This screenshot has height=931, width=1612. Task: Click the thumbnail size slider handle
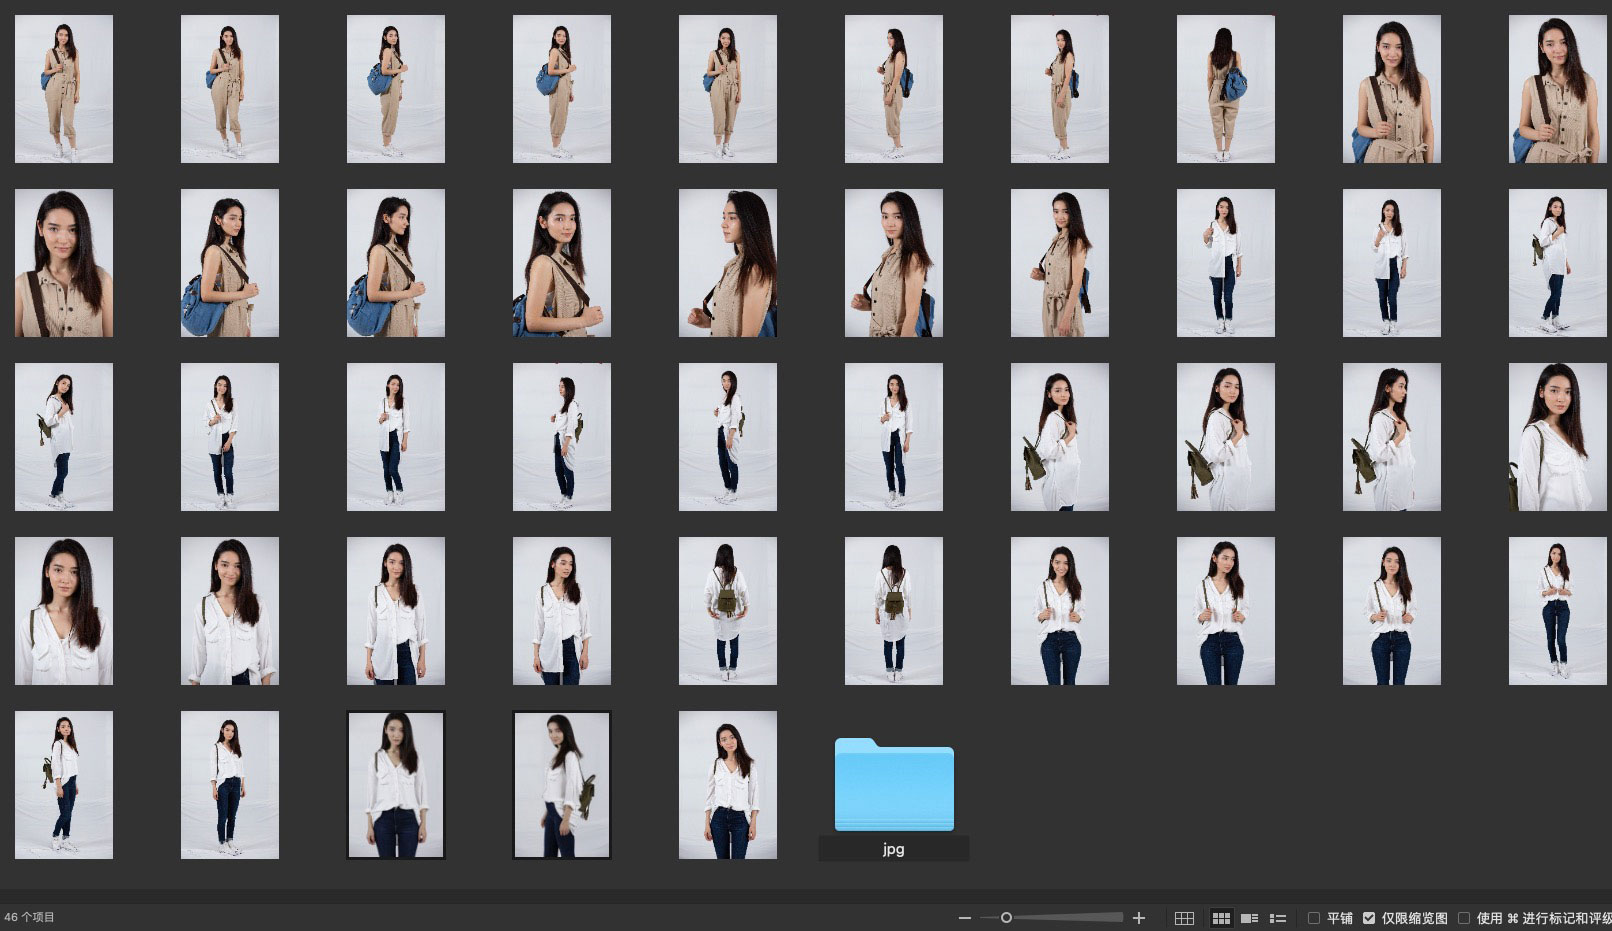pos(1006,918)
